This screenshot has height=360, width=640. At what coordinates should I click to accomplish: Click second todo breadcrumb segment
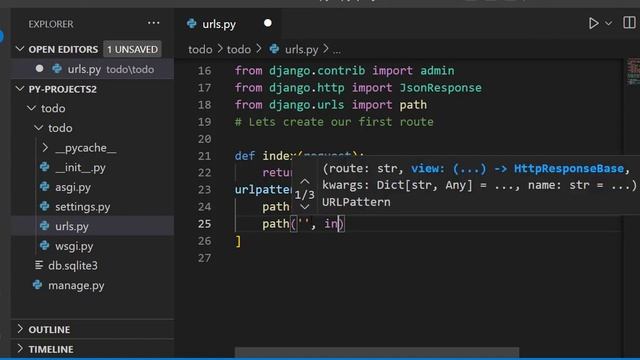tap(239, 49)
